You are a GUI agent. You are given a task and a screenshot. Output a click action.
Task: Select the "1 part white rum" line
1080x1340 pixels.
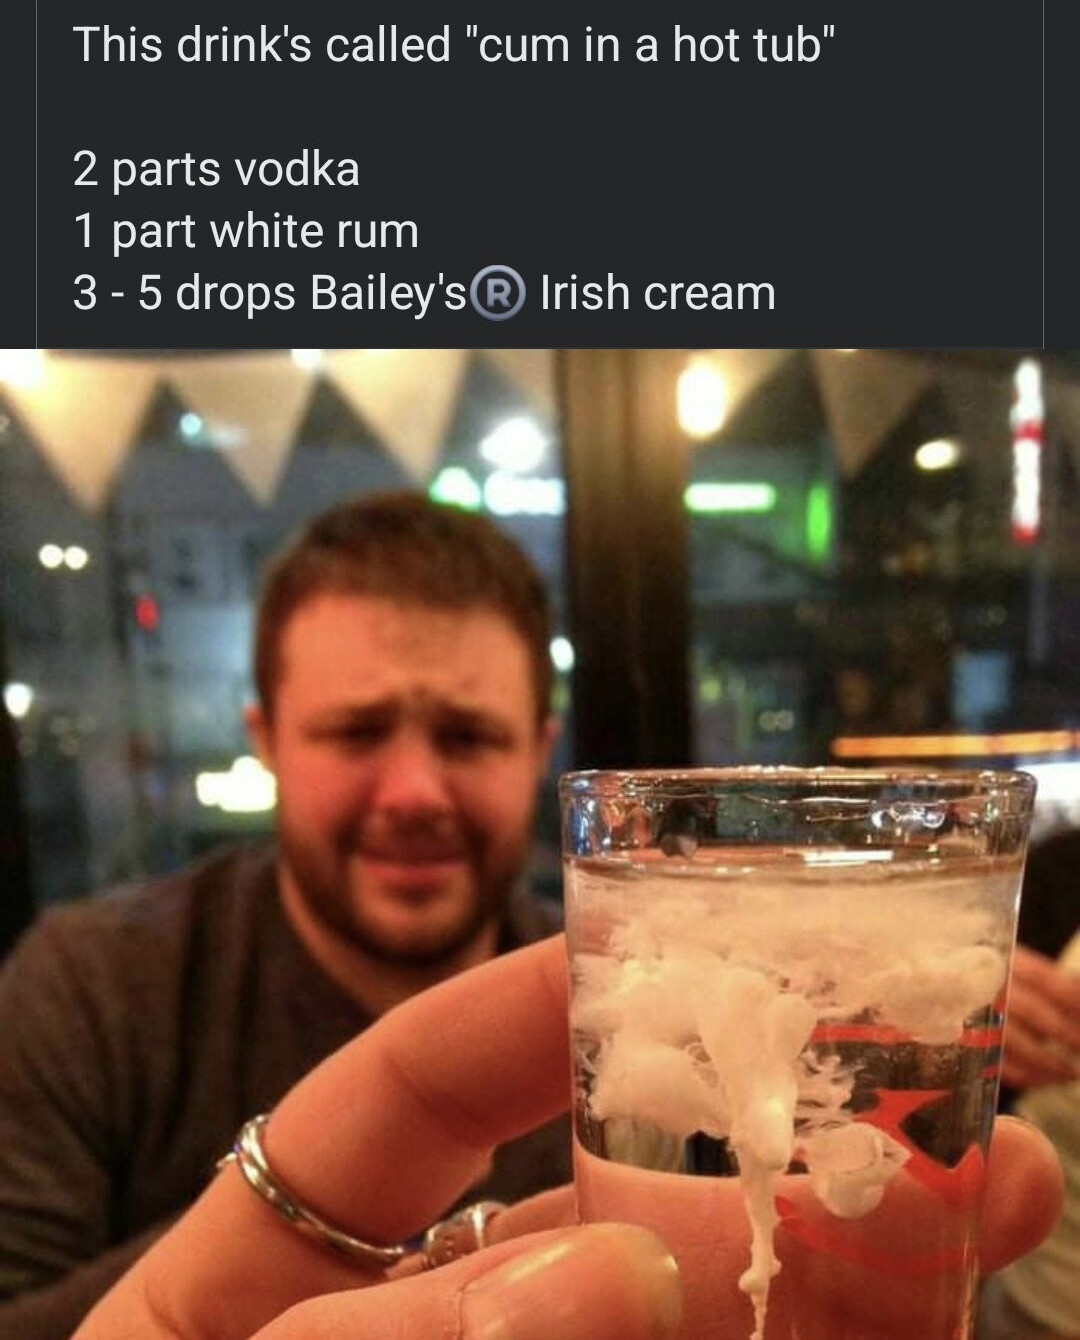[x=245, y=231]
